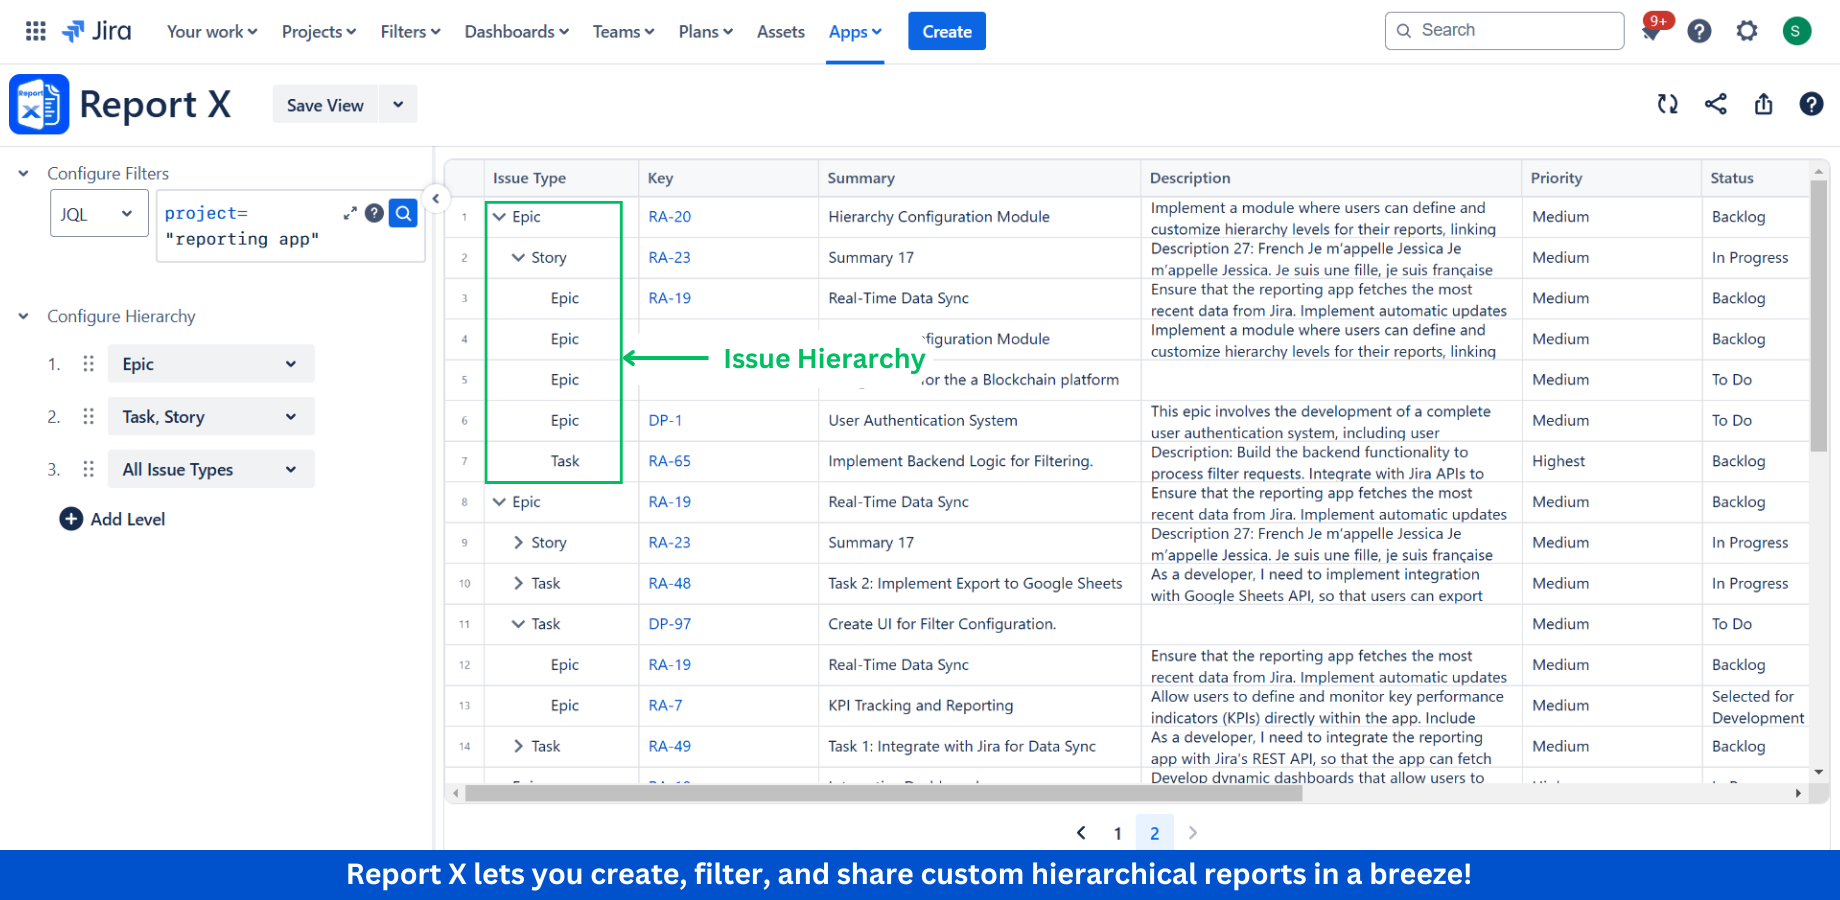Expand the Task row RA-48
This screenshot has width=1840, height=900.
click(x=518, y=583)
